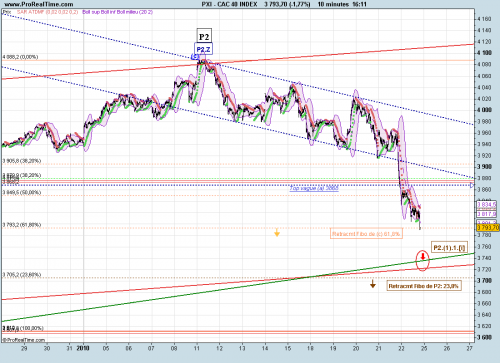Screen dimensions: 500x363
Task: Select the P2 annotation box
Action: click(204, 36)
